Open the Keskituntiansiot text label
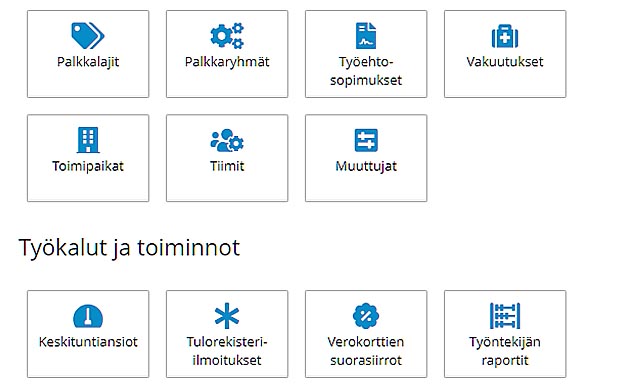 (88, 342)
